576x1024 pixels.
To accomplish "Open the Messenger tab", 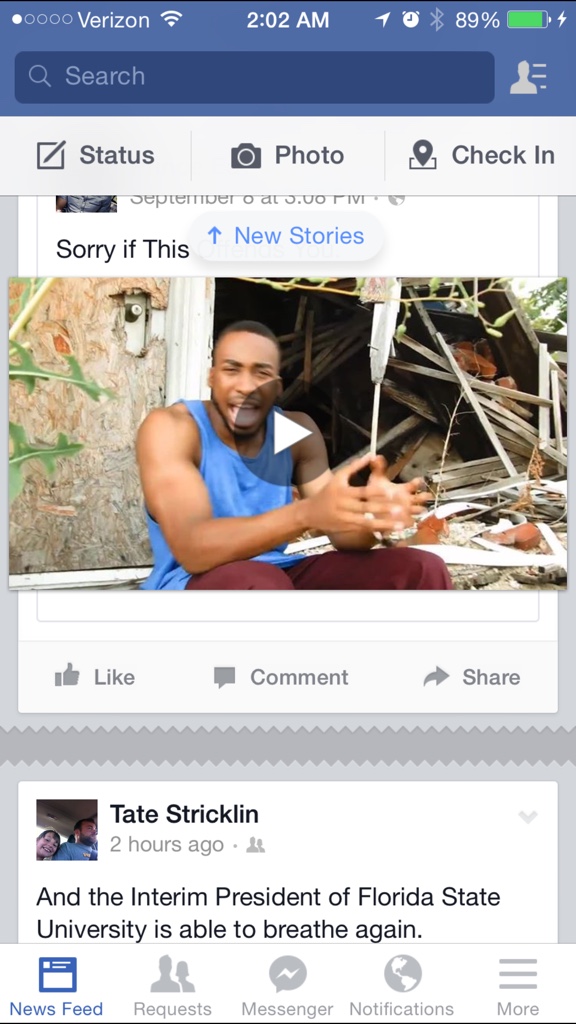I will (287, 986).
